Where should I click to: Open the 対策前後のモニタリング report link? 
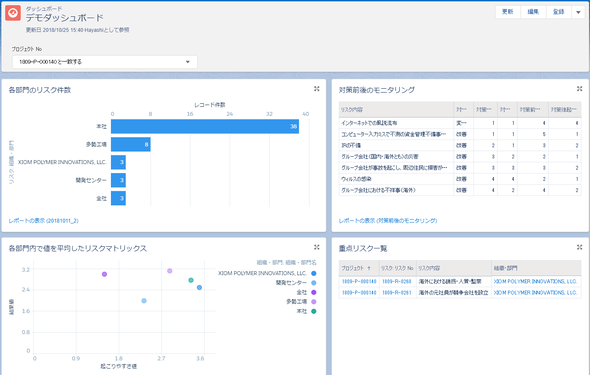point(388,221)
